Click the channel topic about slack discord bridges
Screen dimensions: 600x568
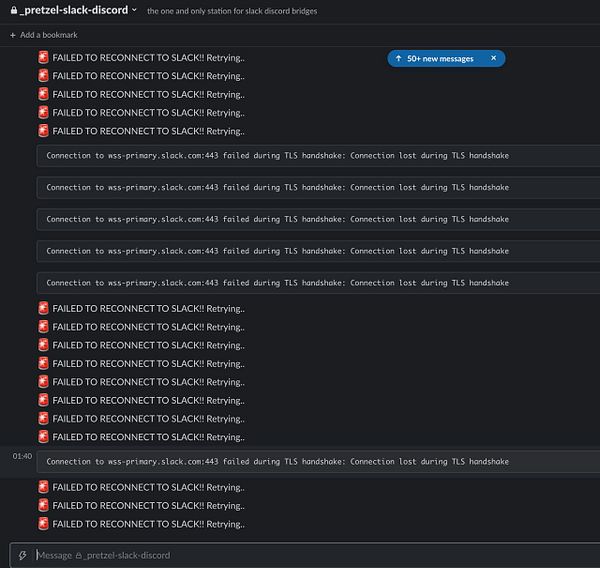pos(232,11)
